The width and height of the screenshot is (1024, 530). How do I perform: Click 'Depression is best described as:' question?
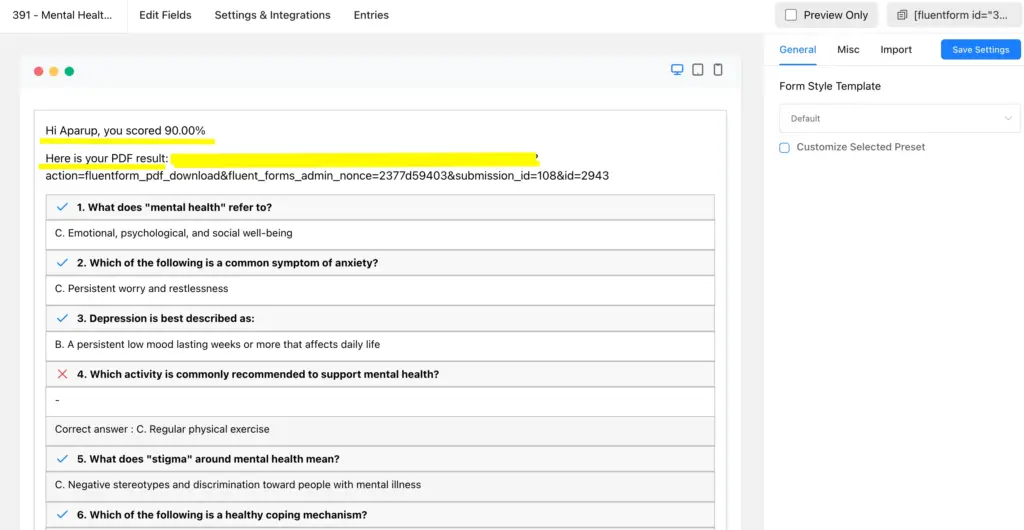(166, 319)
